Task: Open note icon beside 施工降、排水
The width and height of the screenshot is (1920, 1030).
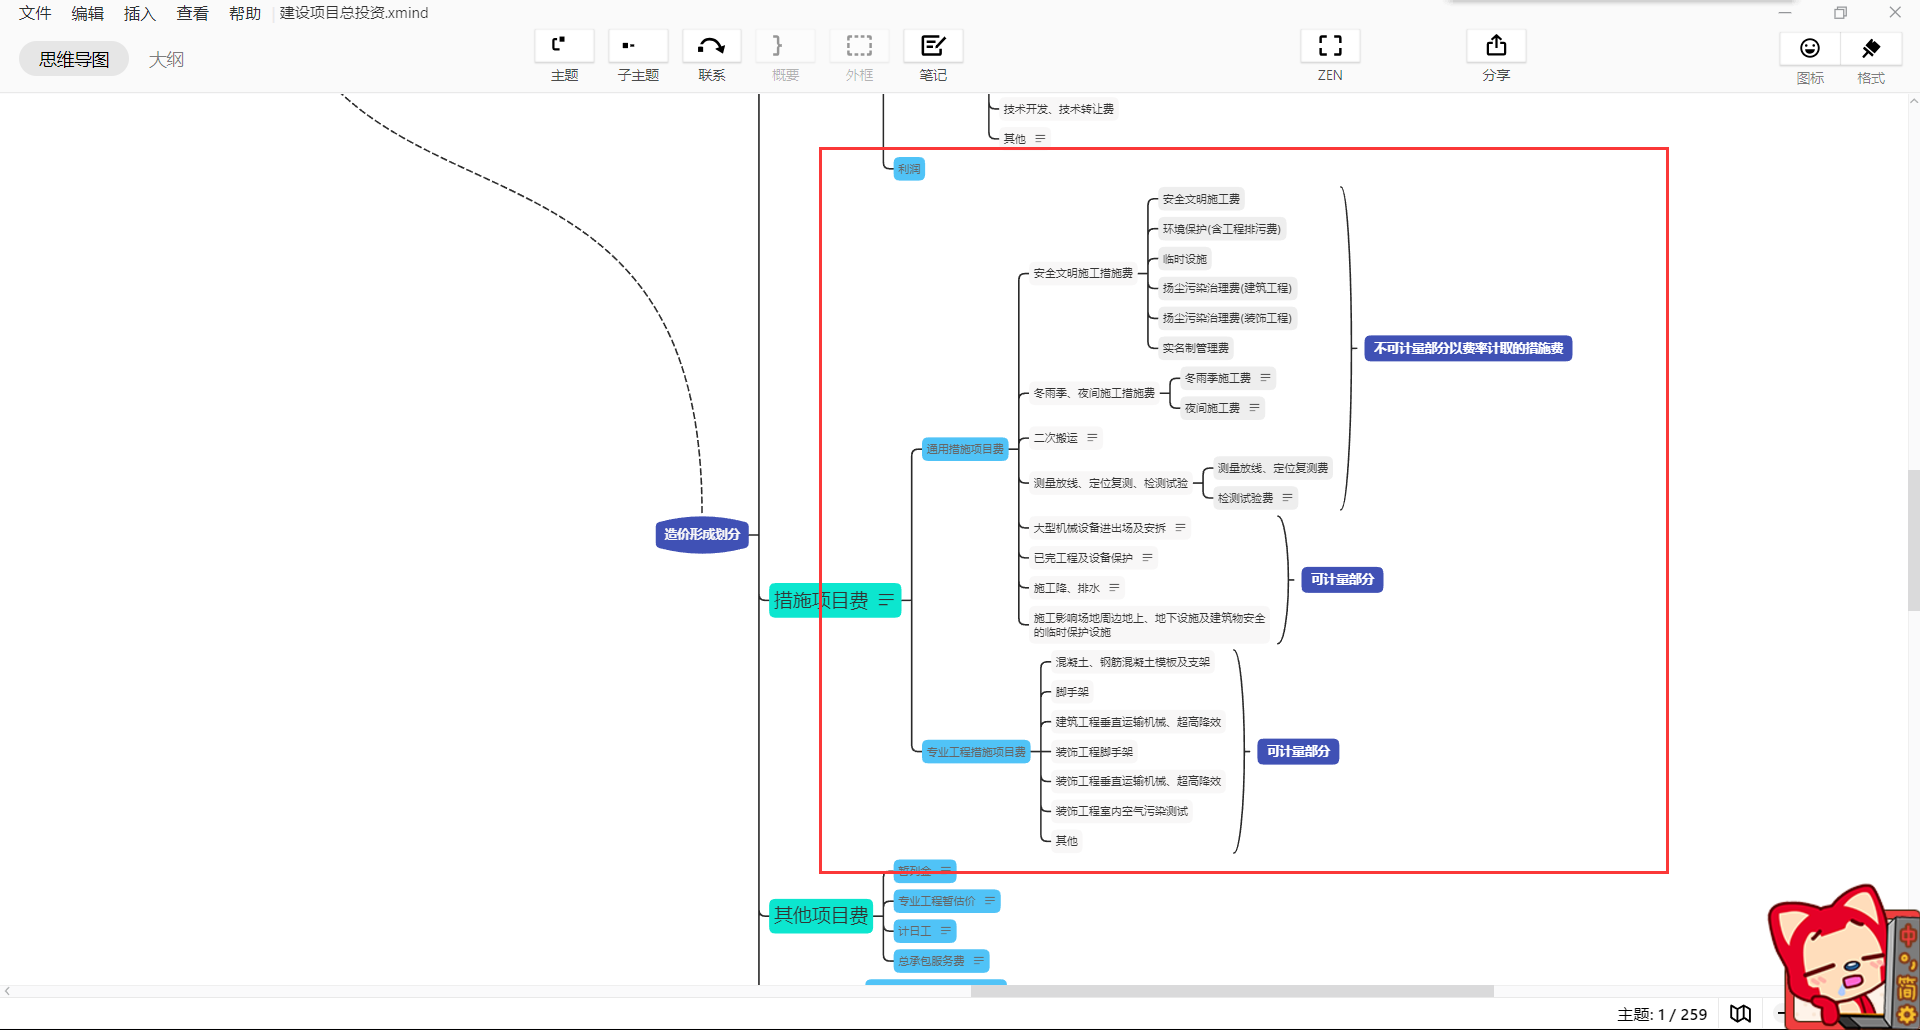Action: (x=1114, y=587)
